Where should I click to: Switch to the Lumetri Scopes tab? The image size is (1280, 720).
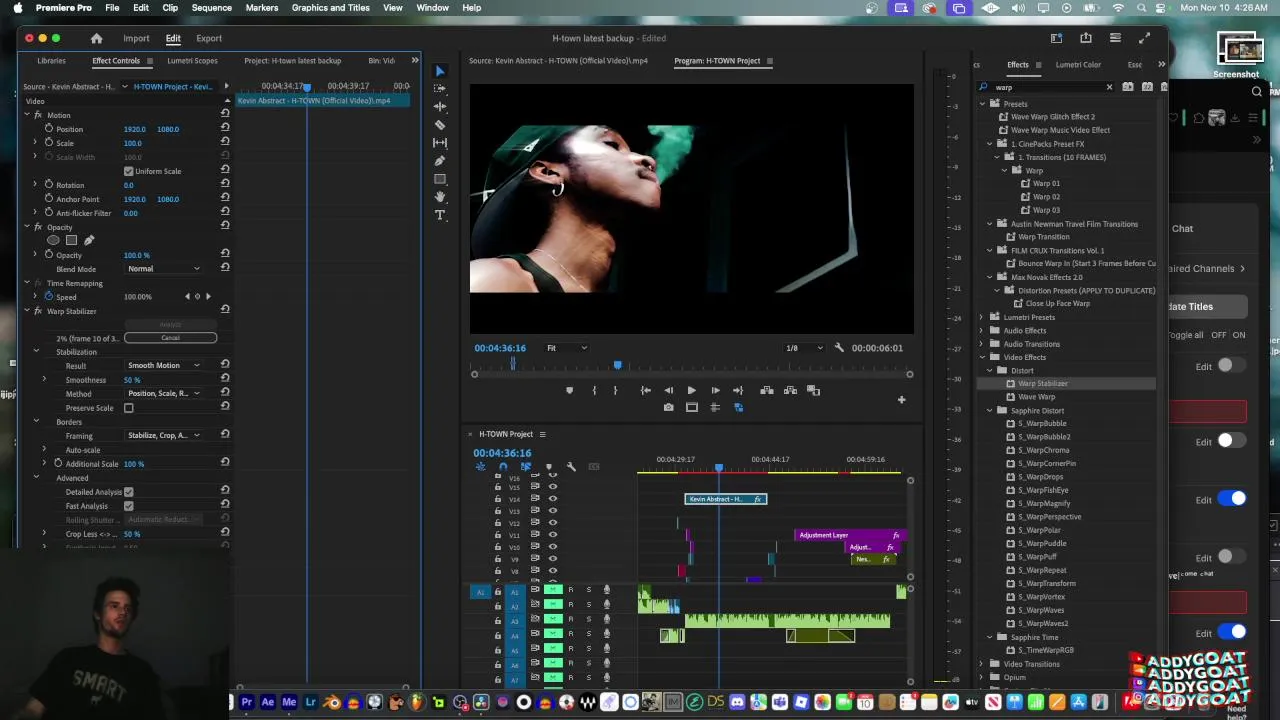[x=192, y=61]
